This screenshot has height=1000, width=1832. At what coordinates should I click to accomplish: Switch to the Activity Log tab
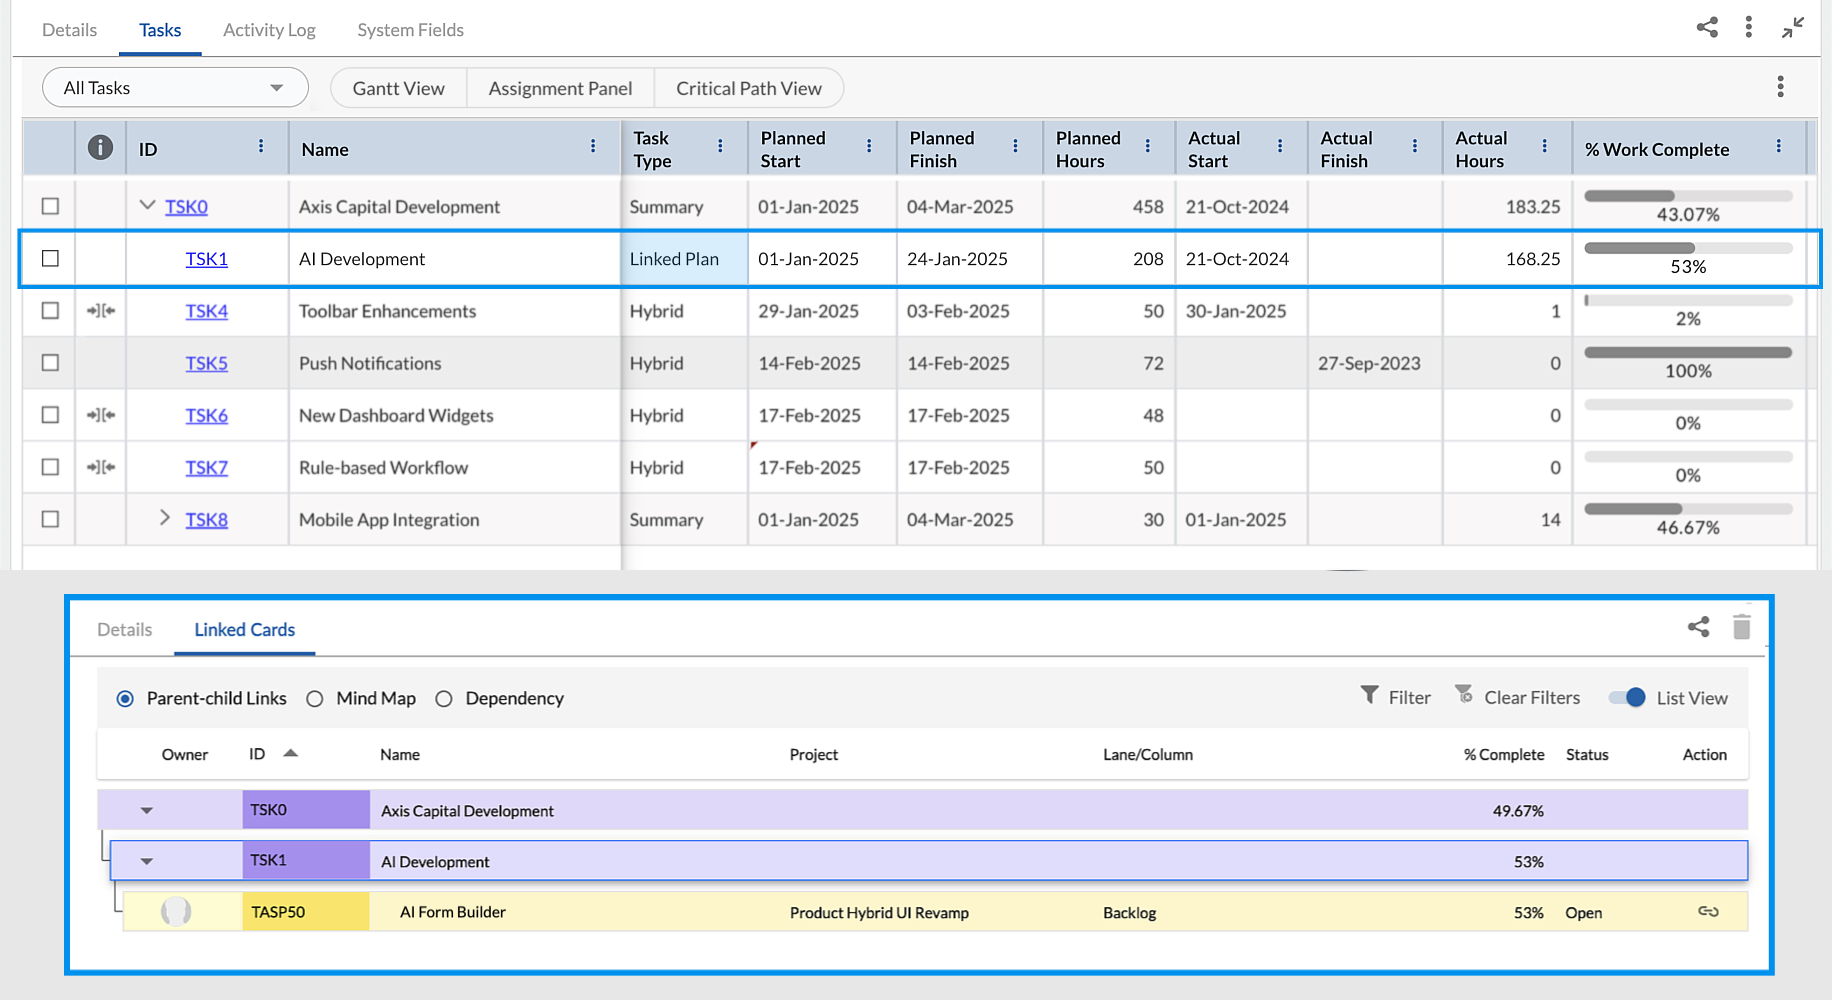point(269,30)
